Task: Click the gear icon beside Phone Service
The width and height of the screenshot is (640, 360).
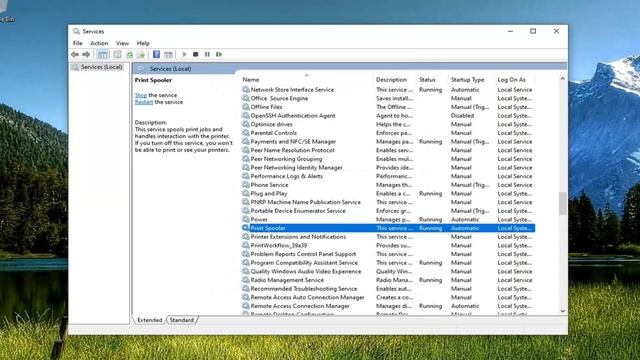Action: click(x=245, y=184)
